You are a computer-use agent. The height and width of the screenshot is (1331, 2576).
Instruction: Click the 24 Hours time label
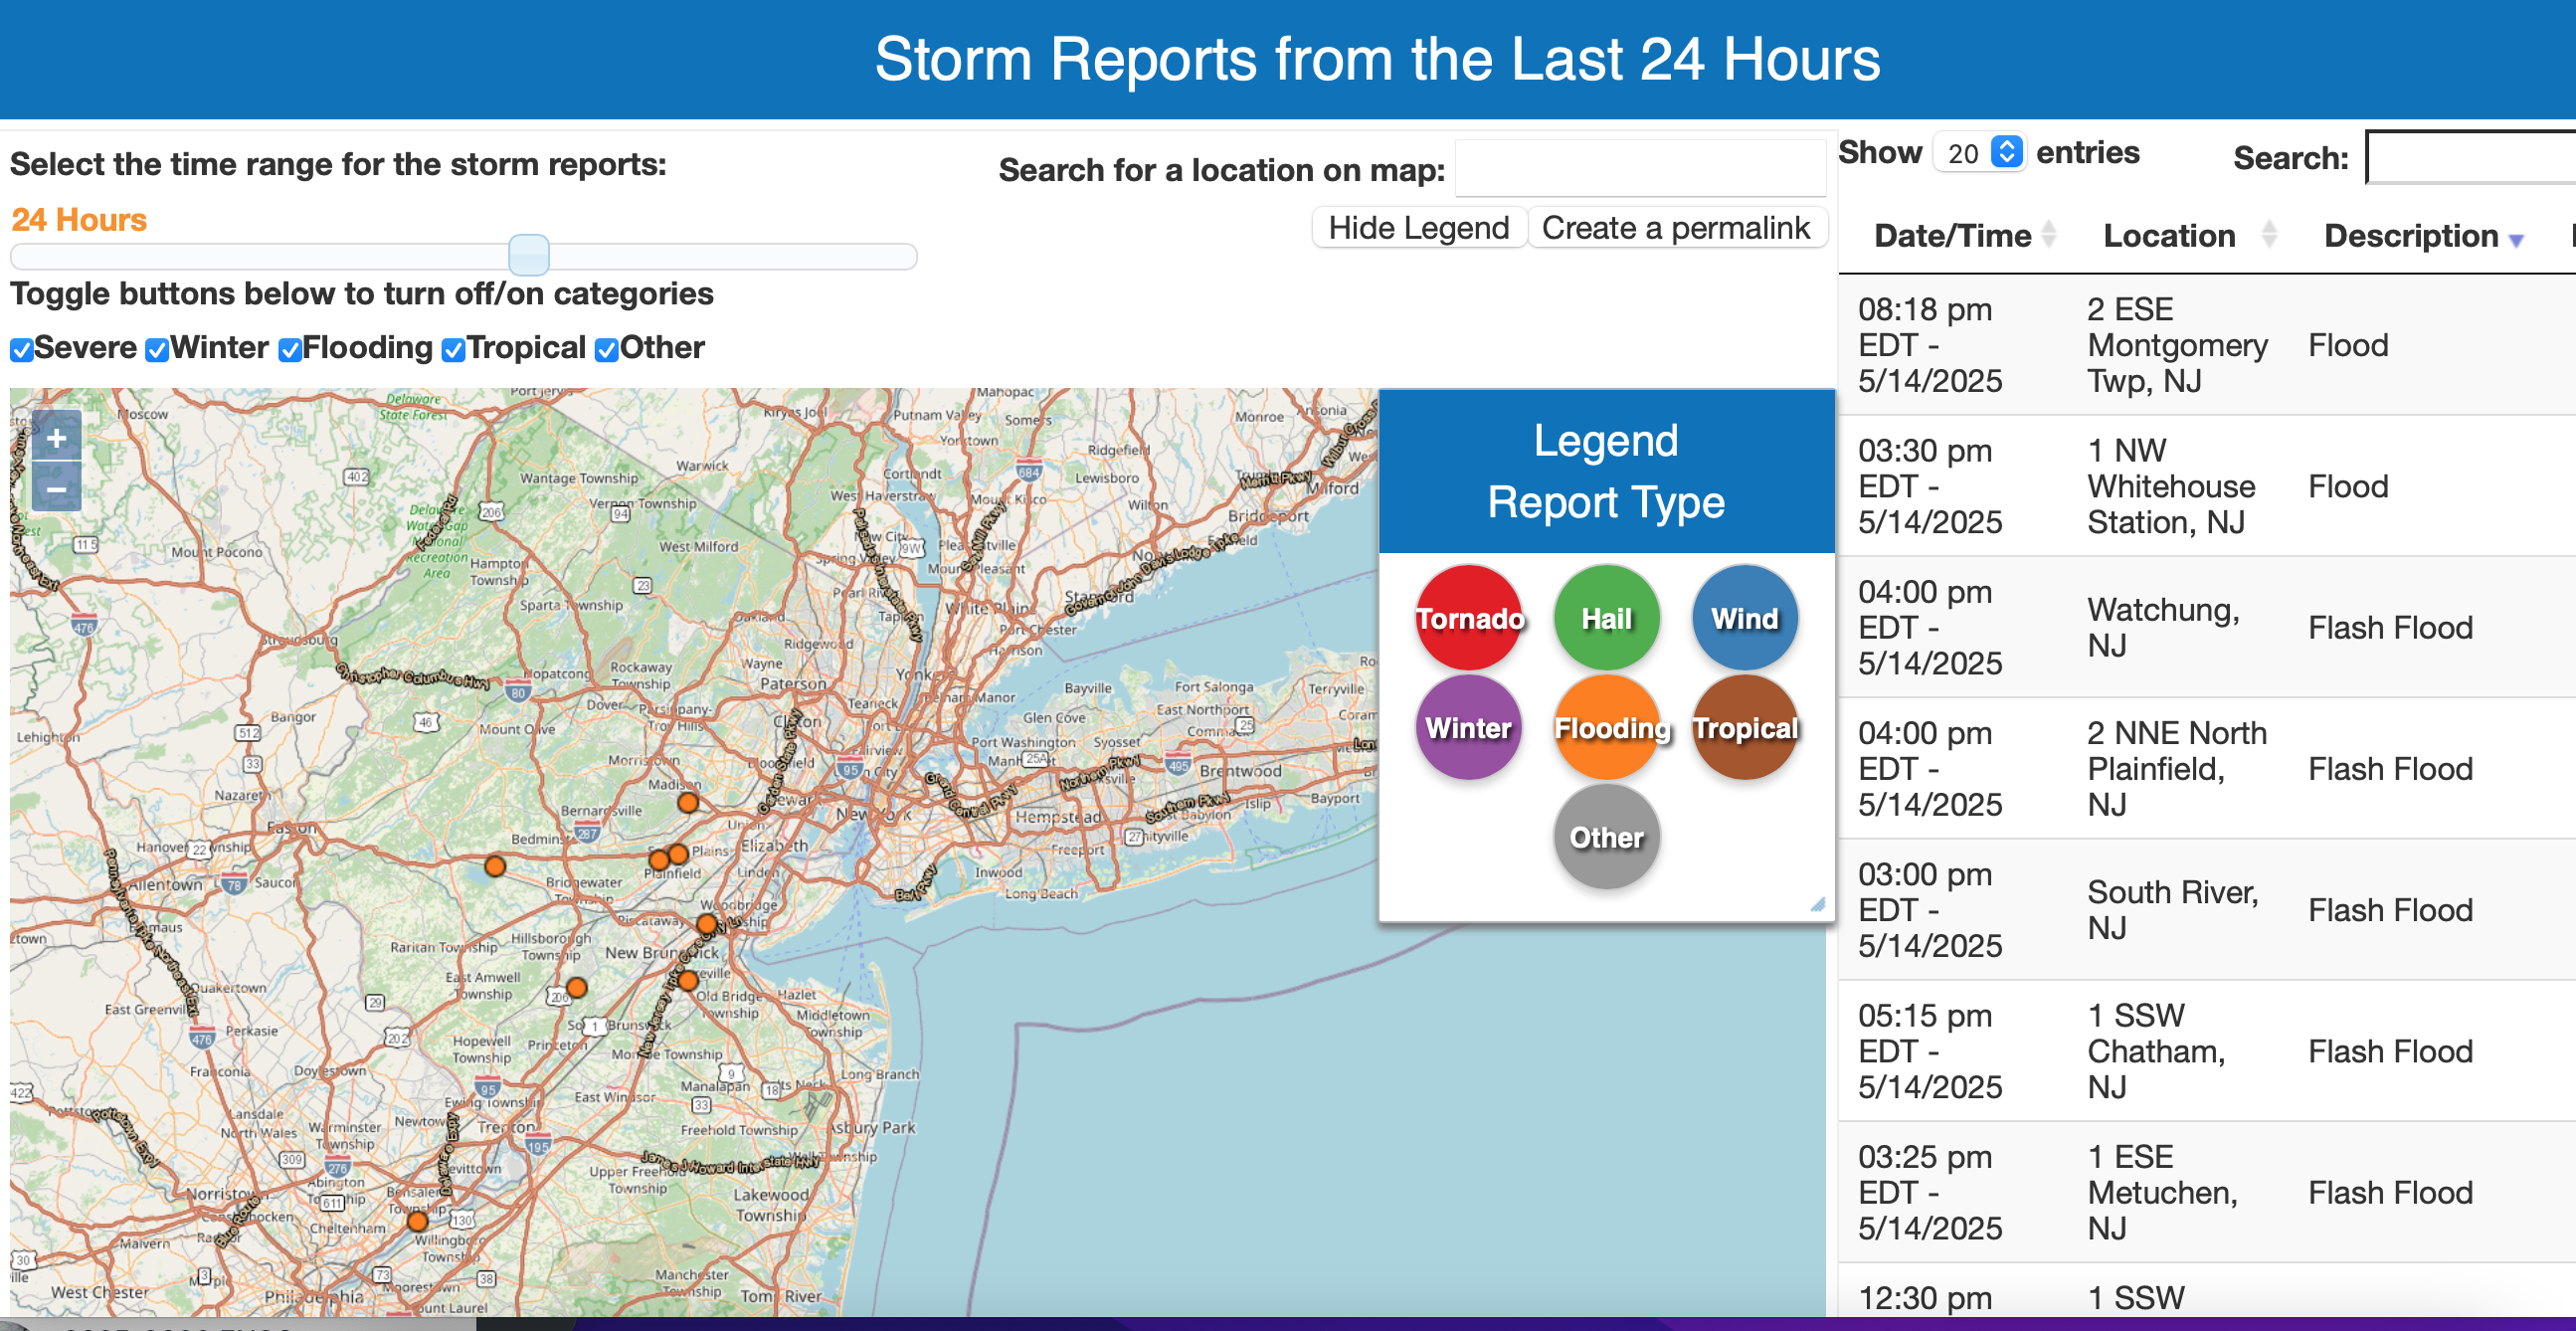click(x=79, y=219)
